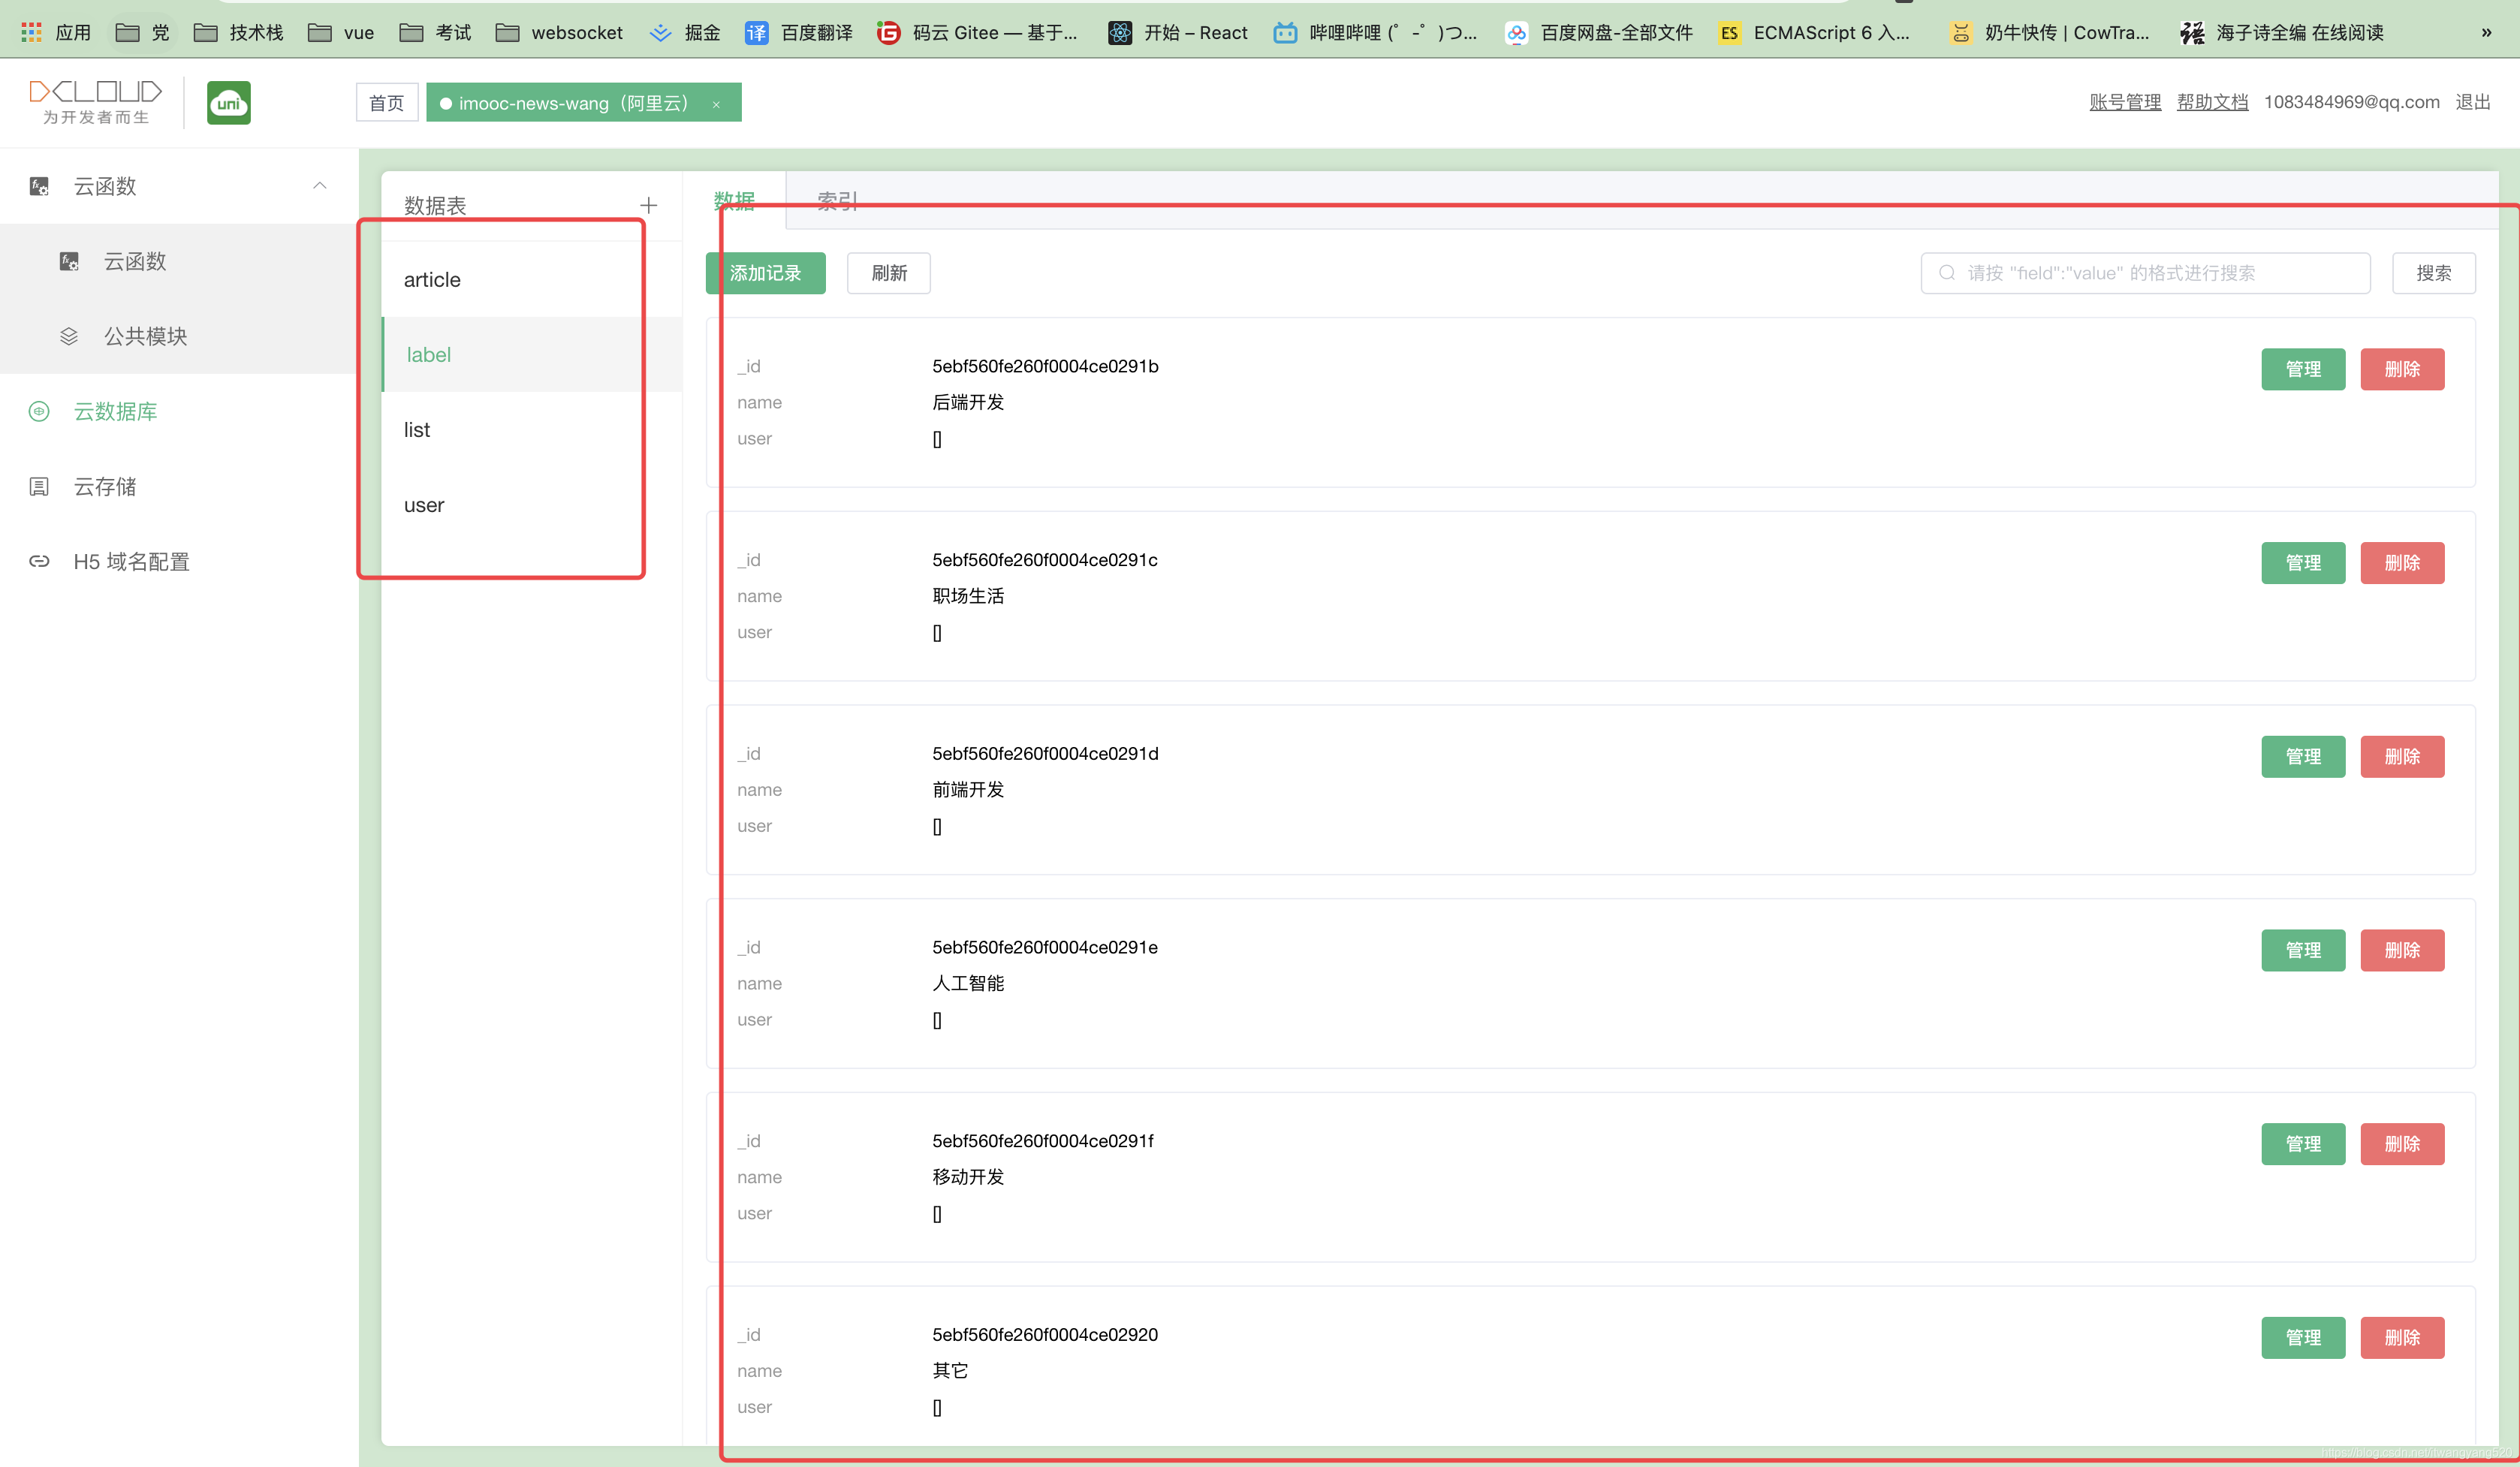Image resolution: width=2520 pixels, height=1467 pixels.
Task: Open the 技术栈 bookmark folder
Action: (239, 32)
